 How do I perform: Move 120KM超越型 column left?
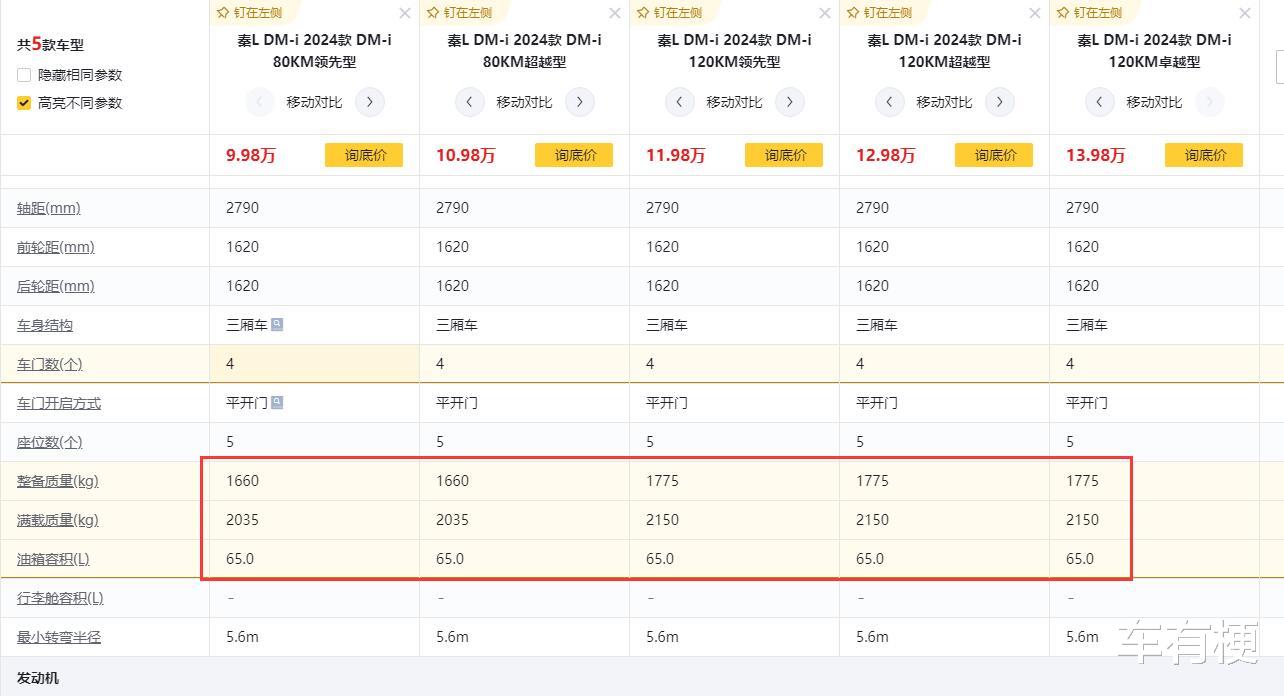890,102
